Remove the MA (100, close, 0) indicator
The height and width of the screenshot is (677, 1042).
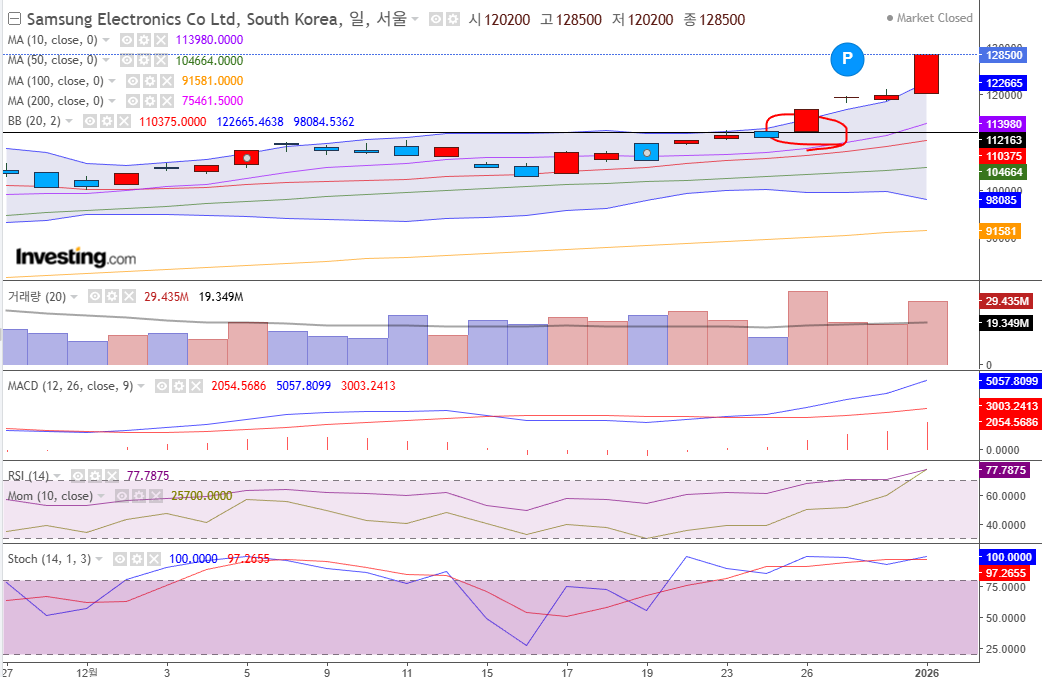pos(167,81)
